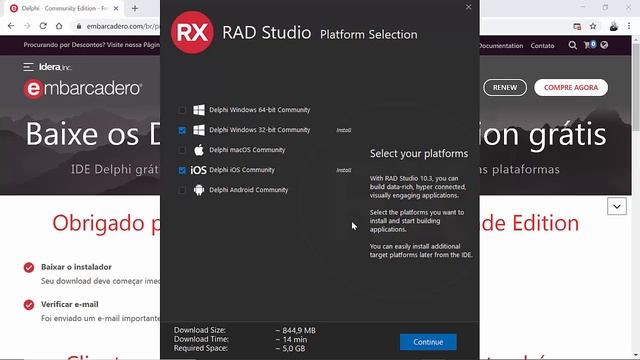This screenshot has width=640, height=360.
Task: Click the 844,9 MB download size value
Action: click(x=296, y=330)
